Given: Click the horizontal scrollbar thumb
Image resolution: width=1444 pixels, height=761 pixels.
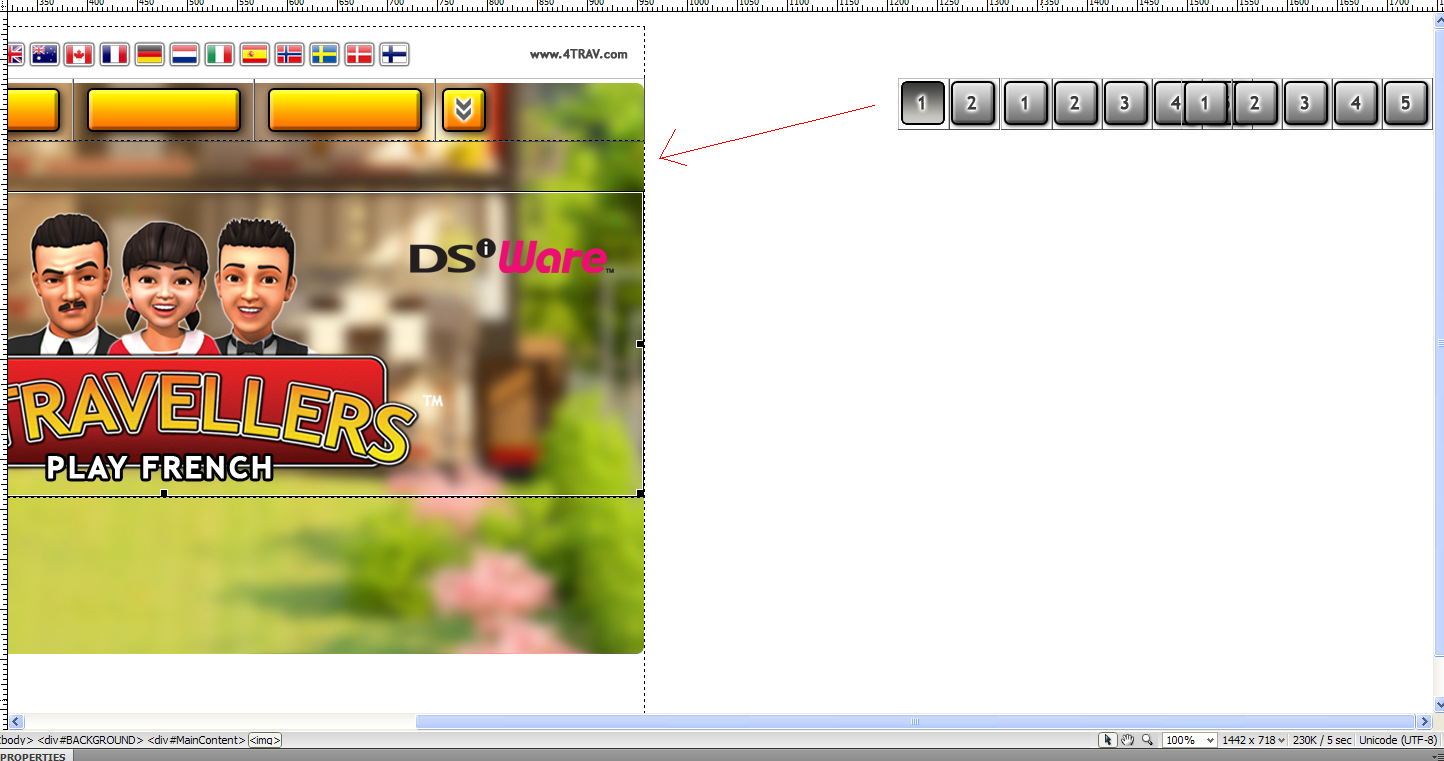Looking at the screenshot, I should [915, 721].
